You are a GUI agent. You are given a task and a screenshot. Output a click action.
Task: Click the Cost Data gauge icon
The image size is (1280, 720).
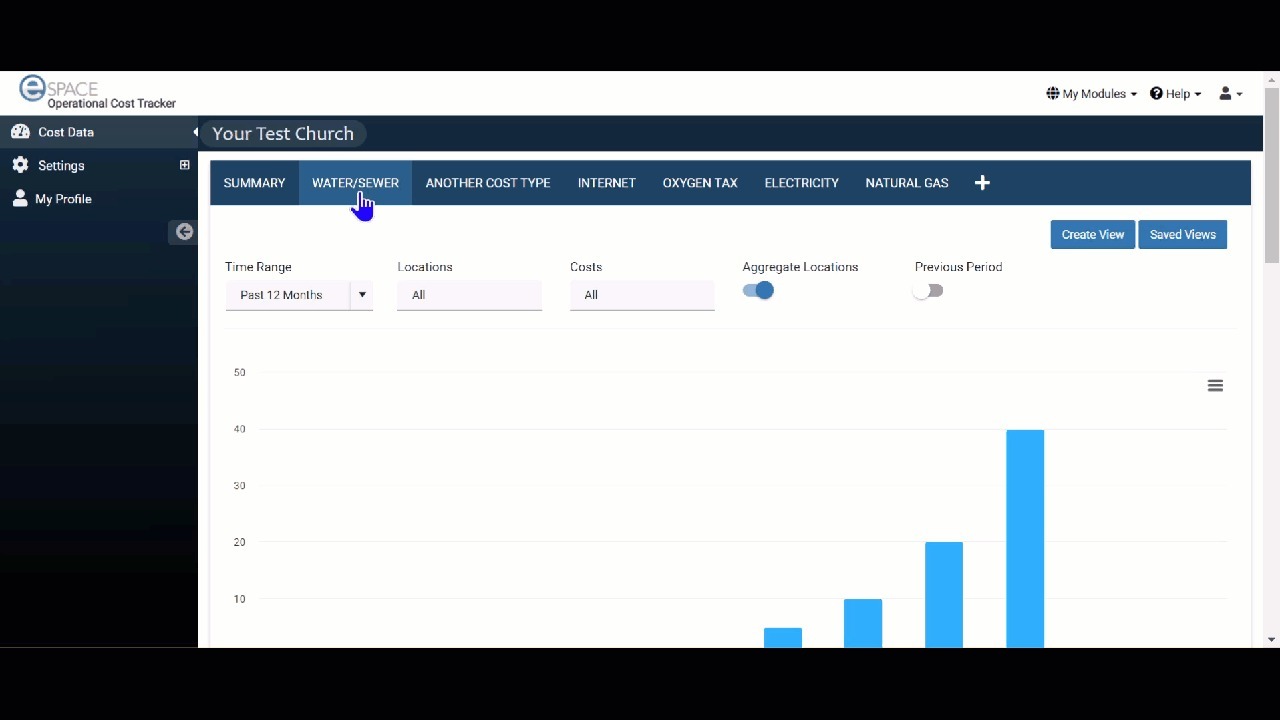click(x=20, y=132)
